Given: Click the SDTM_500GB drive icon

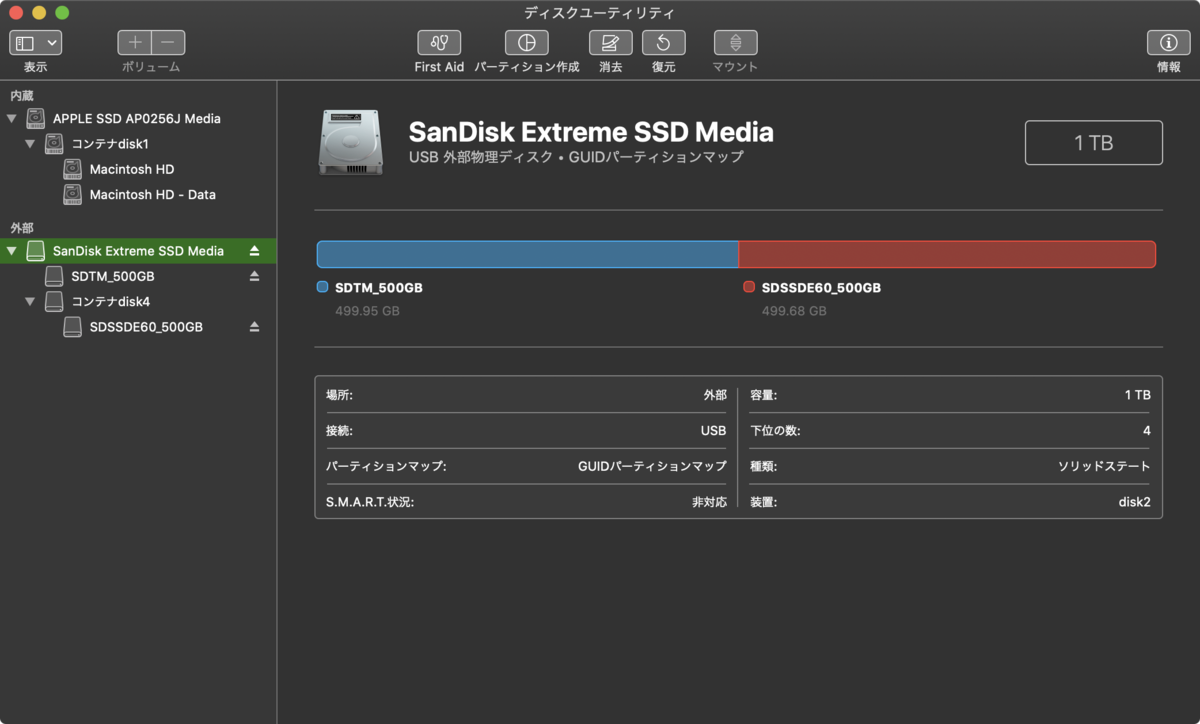Looking at the screenshot, I should tap(54, 276).
